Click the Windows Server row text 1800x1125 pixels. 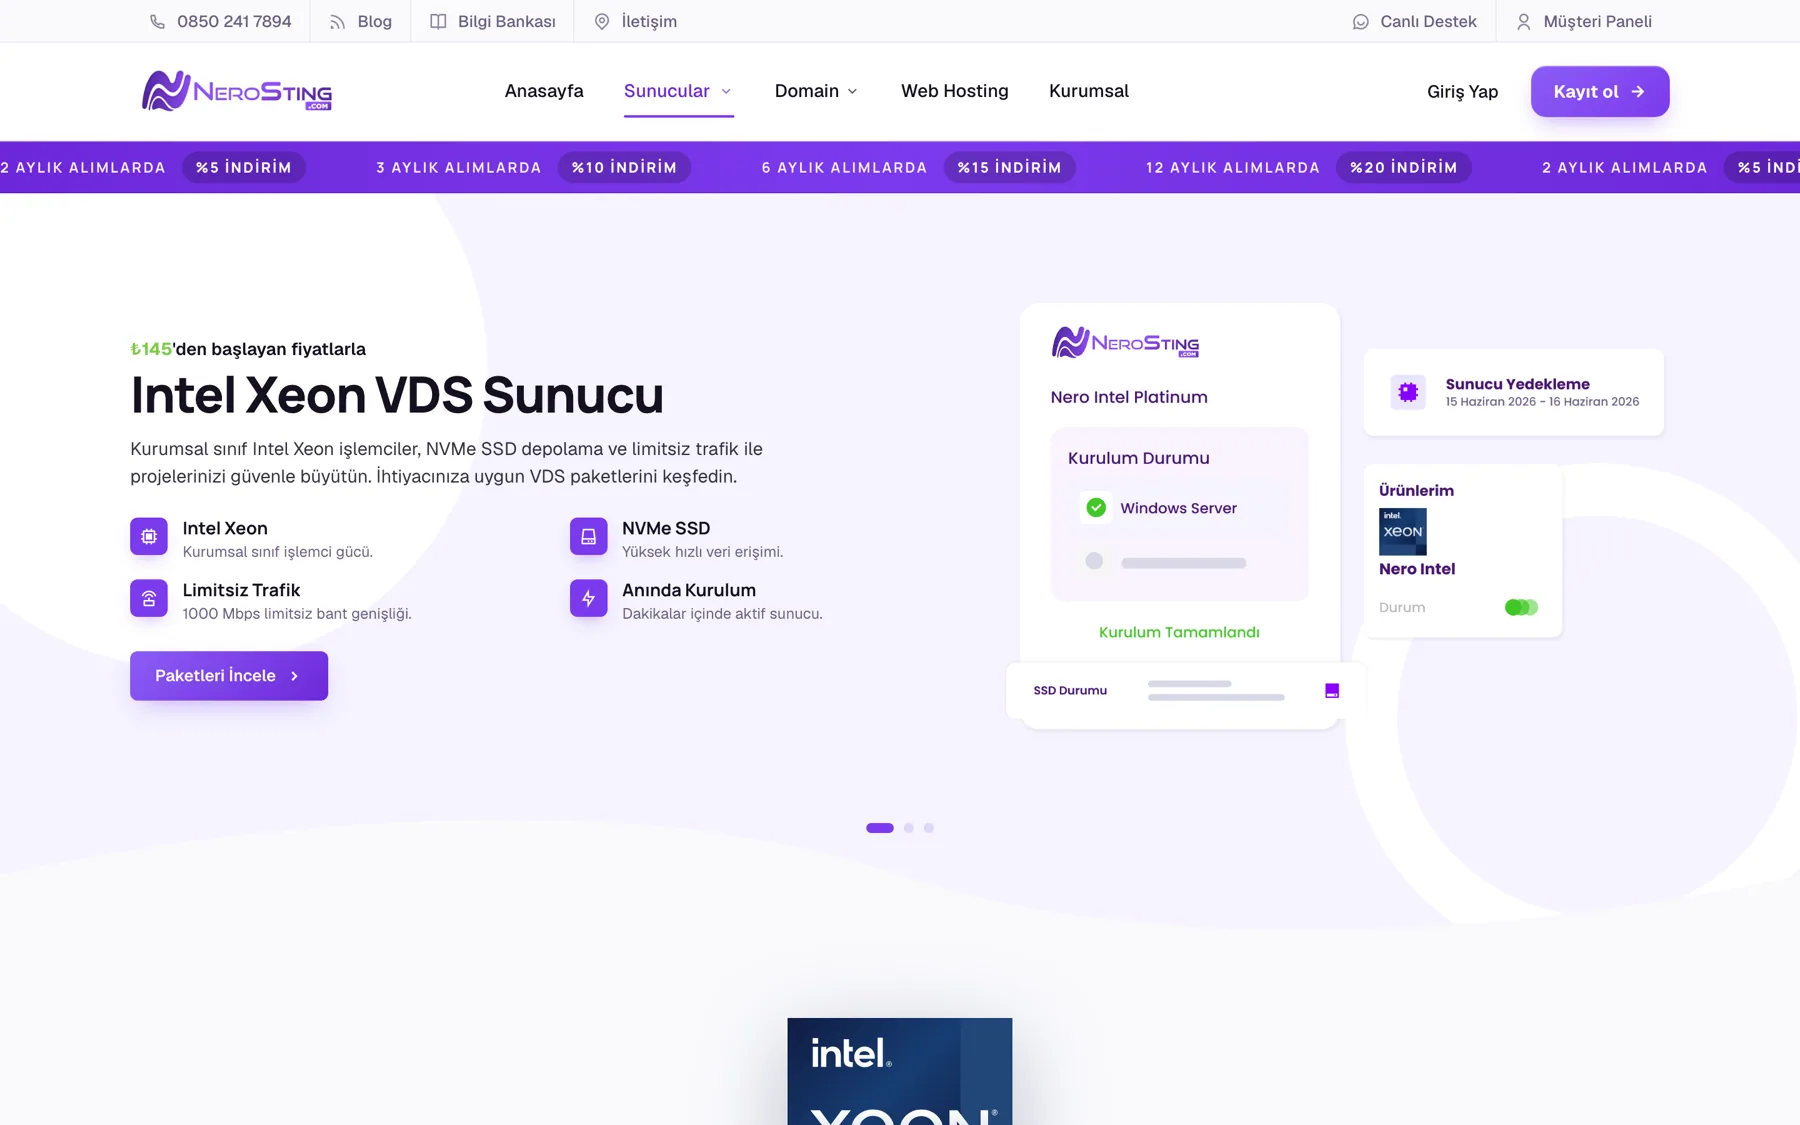pos(1178,508)
